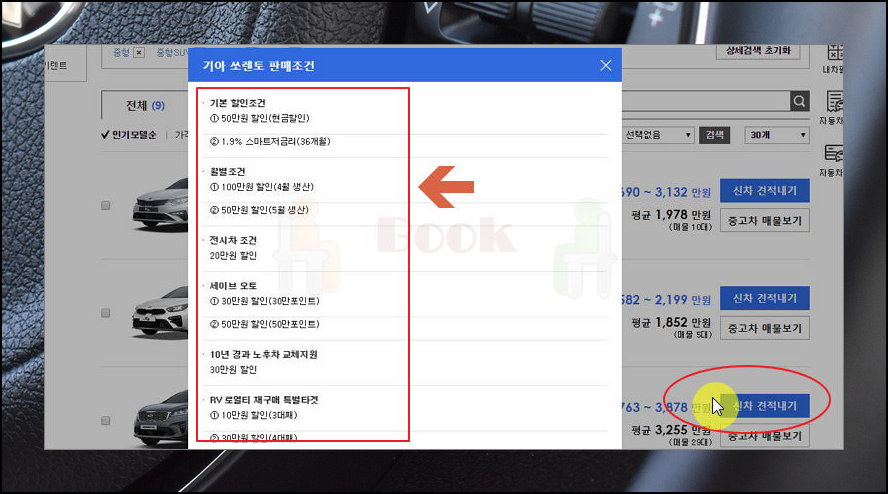Image resolution: width=888 pixels, height=494 pixels.
Task: Click 신차 견적내기 for the 3,255 만원 car
Action: (x=765, y=406)
